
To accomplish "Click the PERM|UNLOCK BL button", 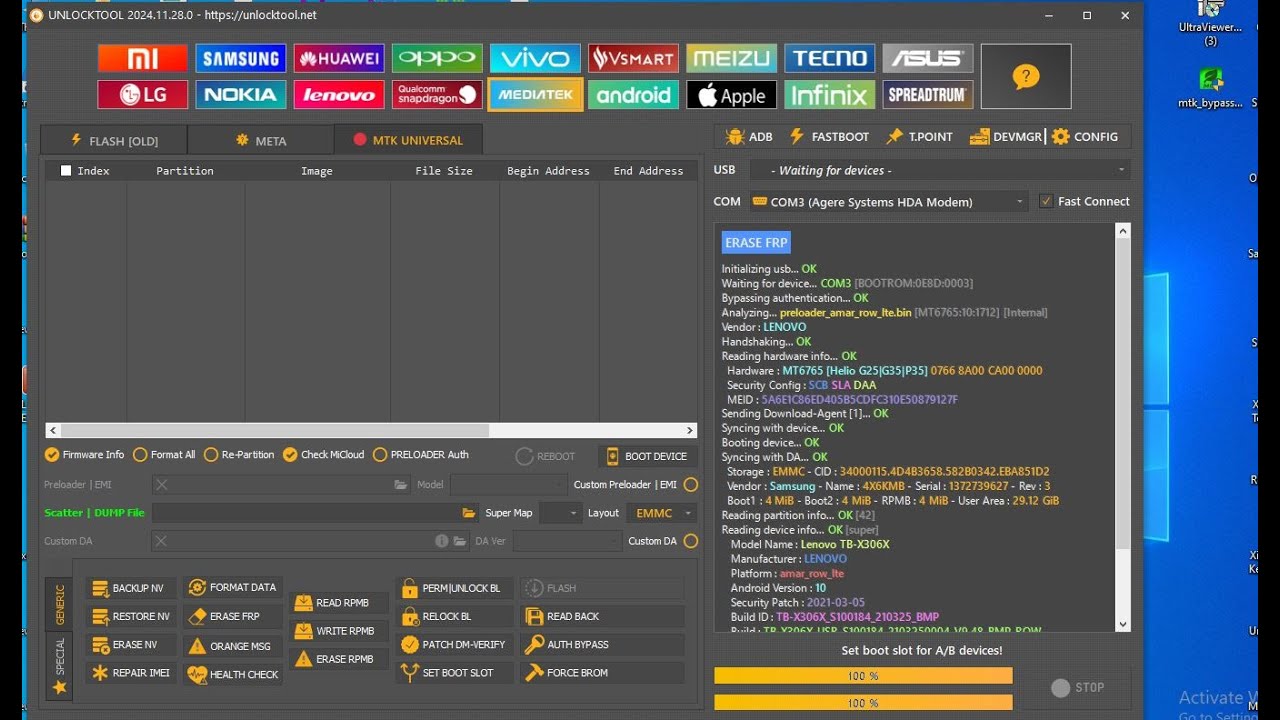I will [x=453, y=588].
